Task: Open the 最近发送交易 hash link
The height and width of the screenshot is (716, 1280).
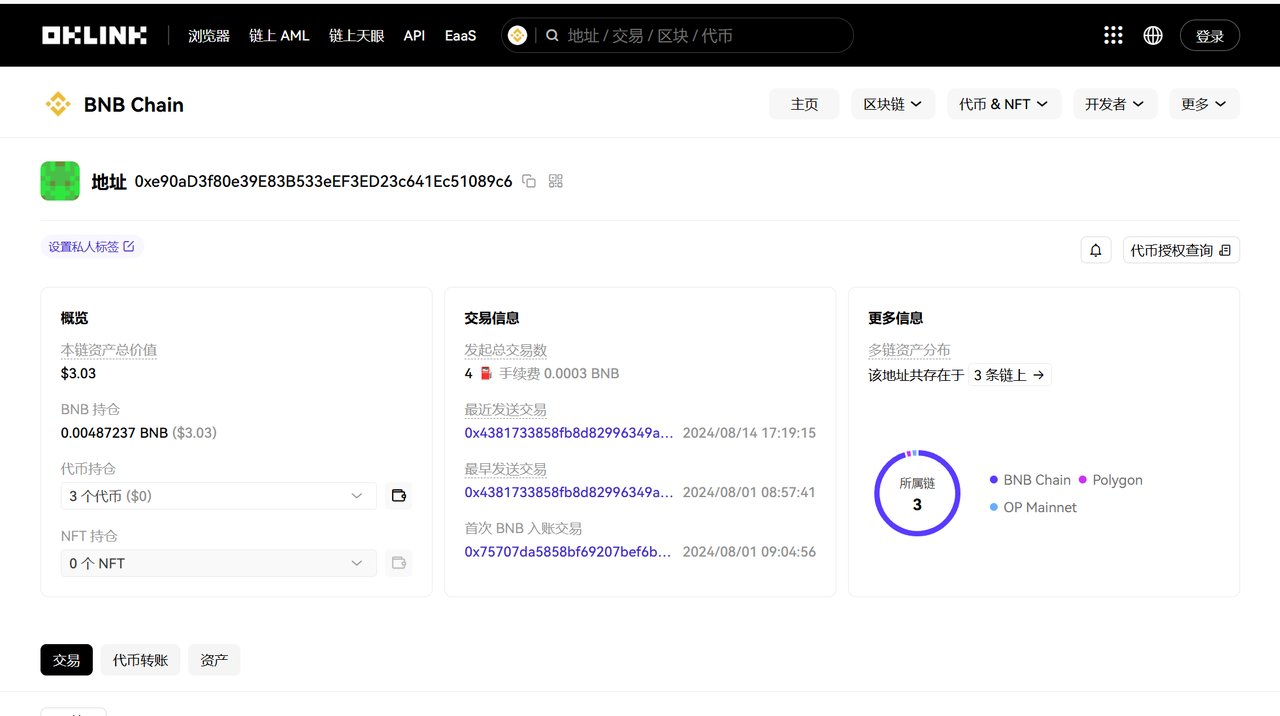Action: [x=569, y=433]
